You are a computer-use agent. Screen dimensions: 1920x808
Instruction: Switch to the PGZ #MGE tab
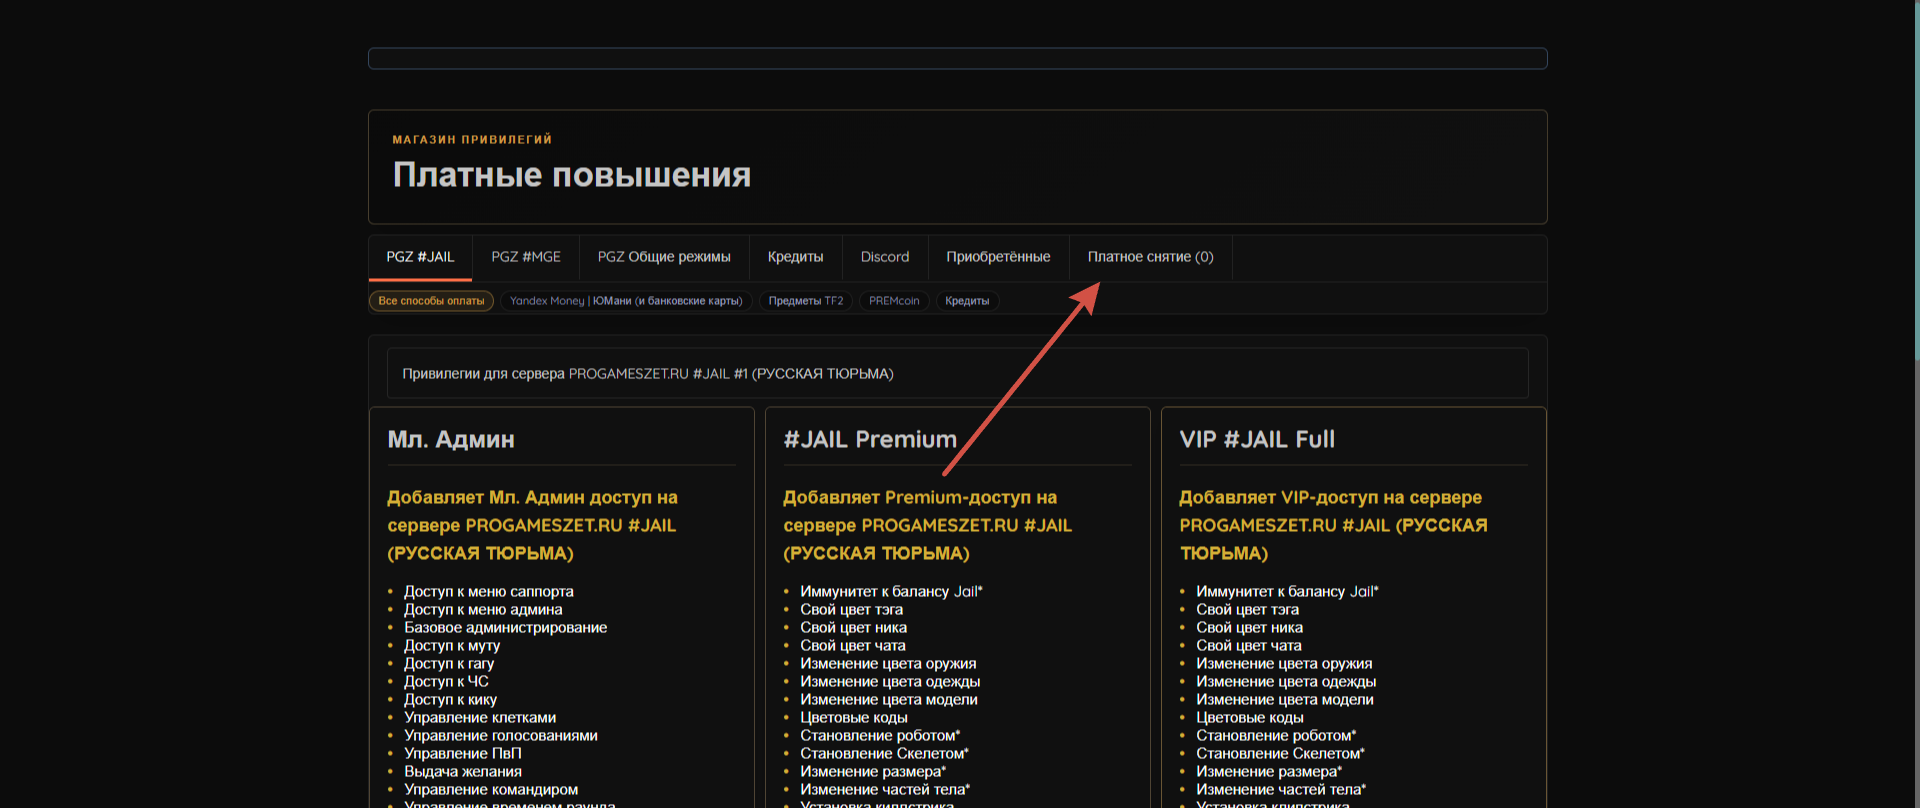tap(526, 257)
